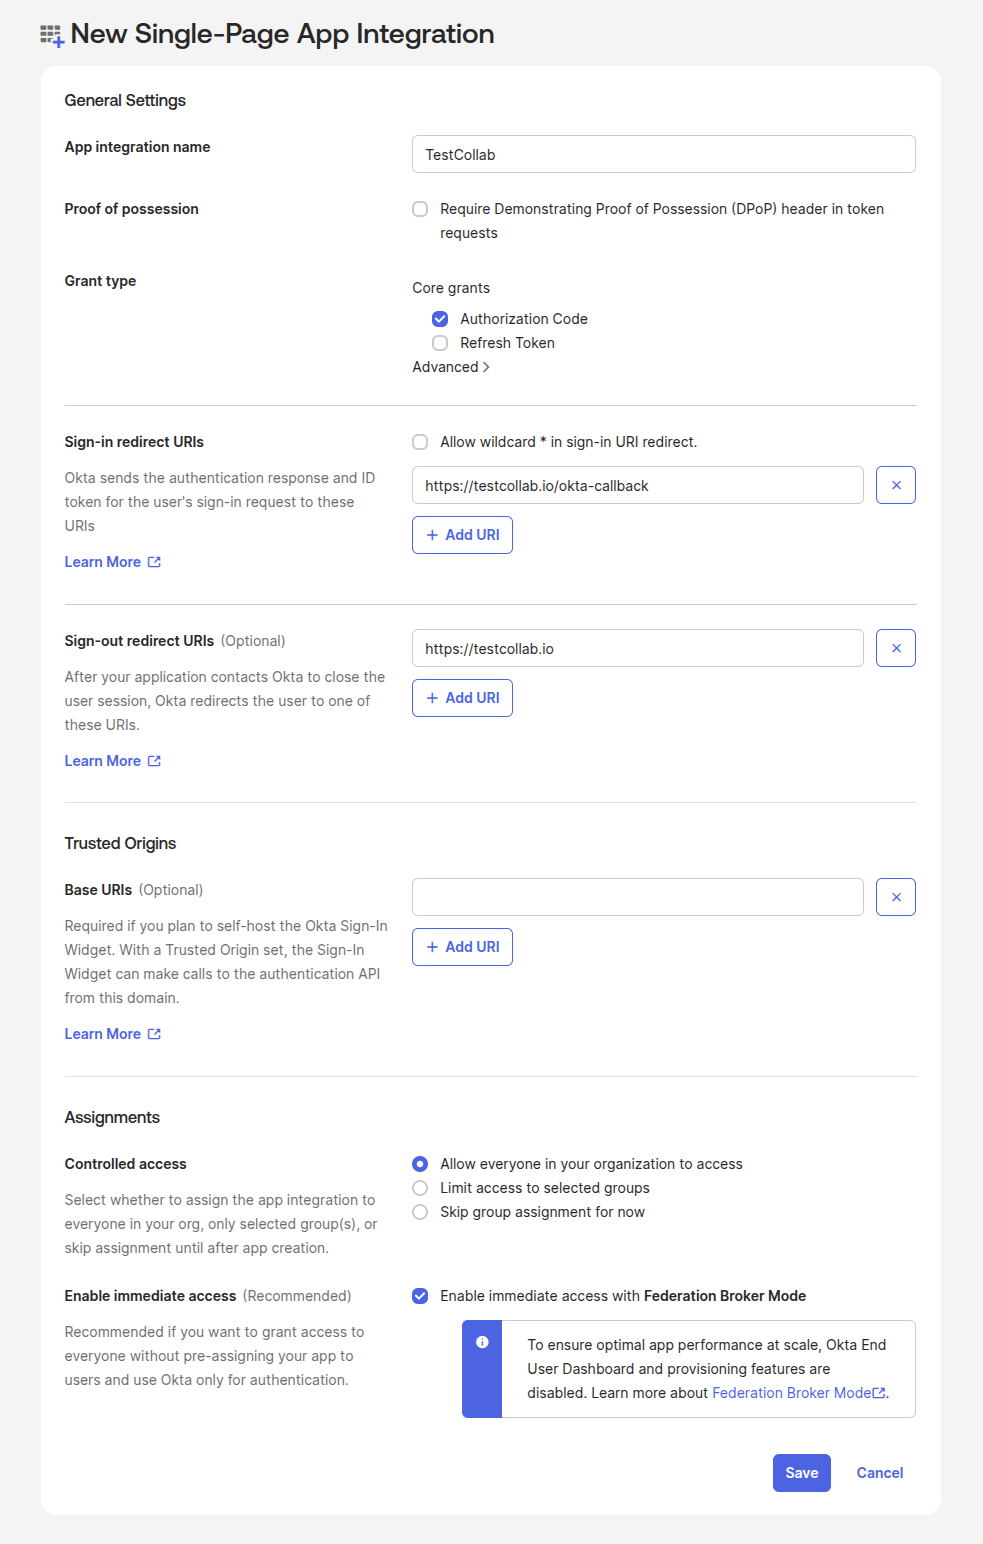
Task: Expand the Advanced grant types section
Action: point(451,367)
